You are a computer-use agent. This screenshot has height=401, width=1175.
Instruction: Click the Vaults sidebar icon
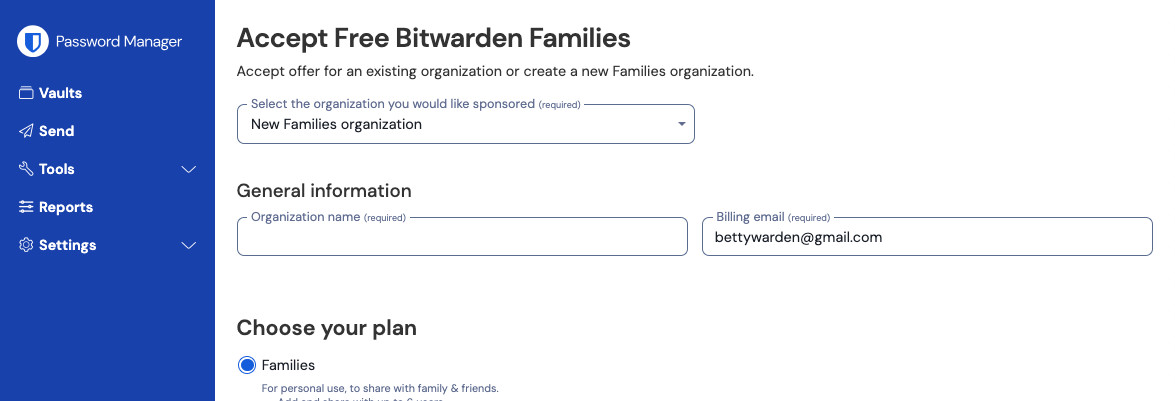click(26, 93)
